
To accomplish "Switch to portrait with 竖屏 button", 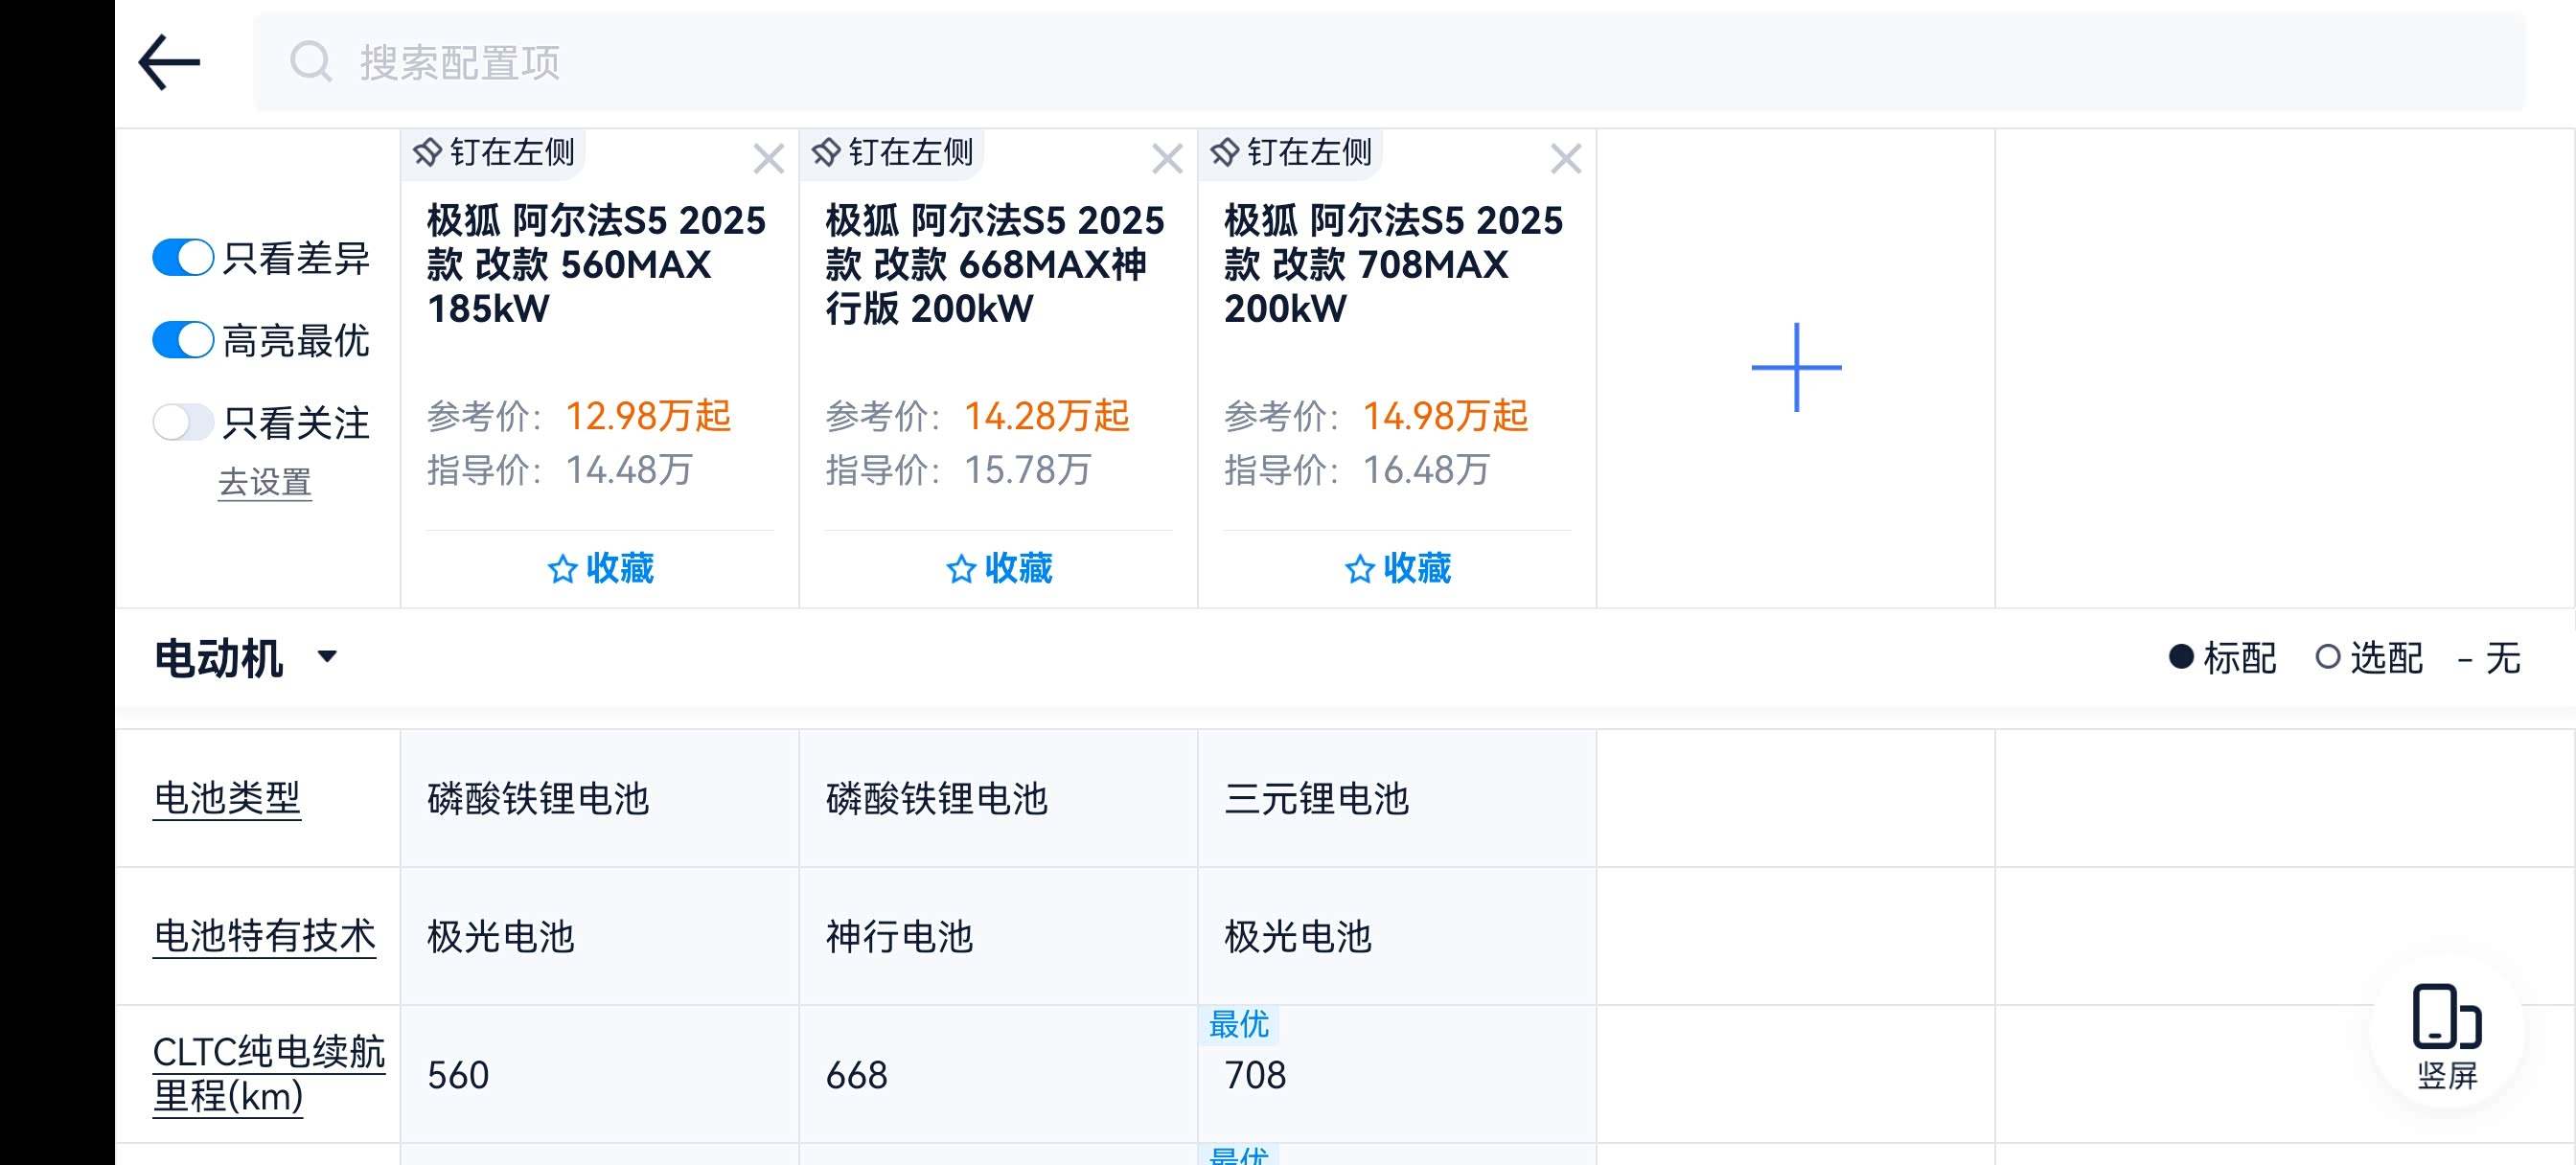I will coord(2446,1035).
